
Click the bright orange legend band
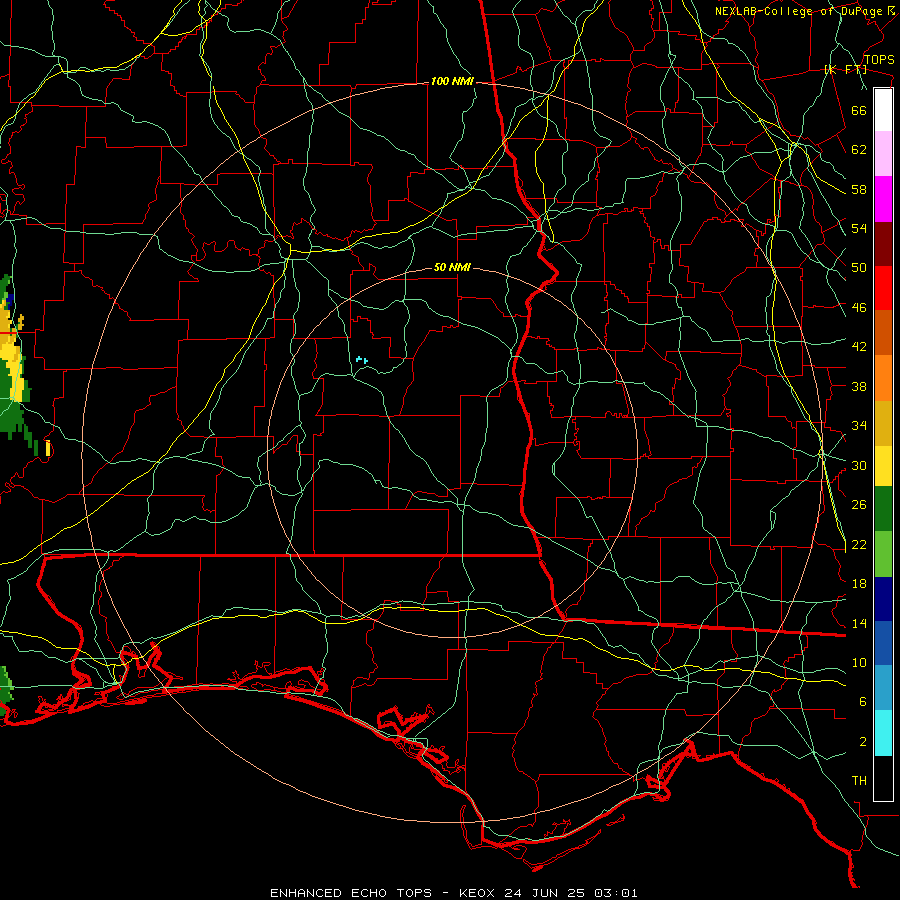coord(883,378)
